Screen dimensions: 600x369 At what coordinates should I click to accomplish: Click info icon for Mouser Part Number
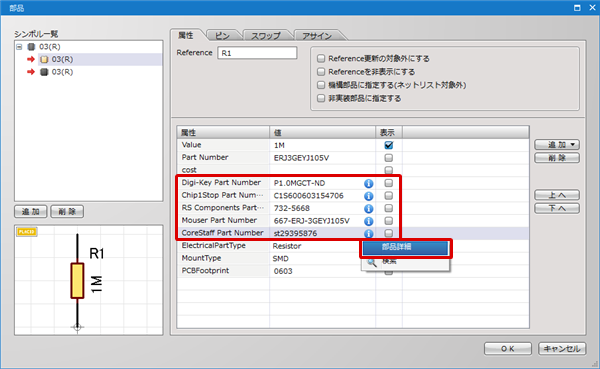click(368, 221)
